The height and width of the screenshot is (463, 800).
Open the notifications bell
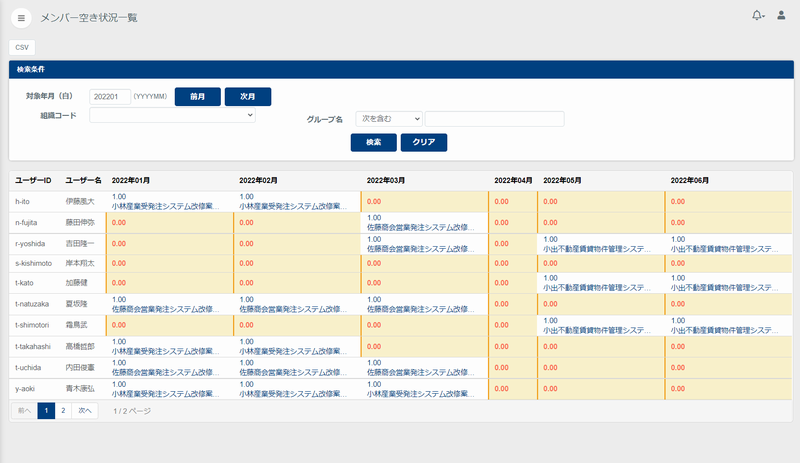pyautogui.click(x=757, y=16)
